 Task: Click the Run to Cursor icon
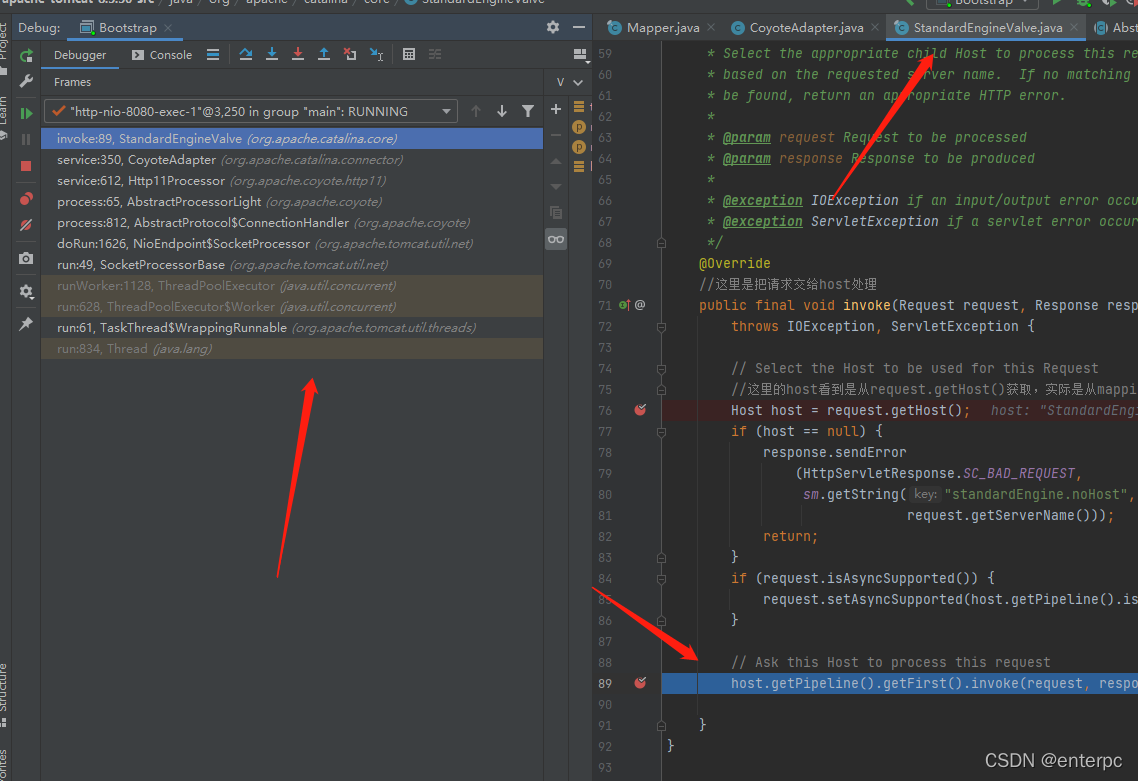(x=376, y=54)
